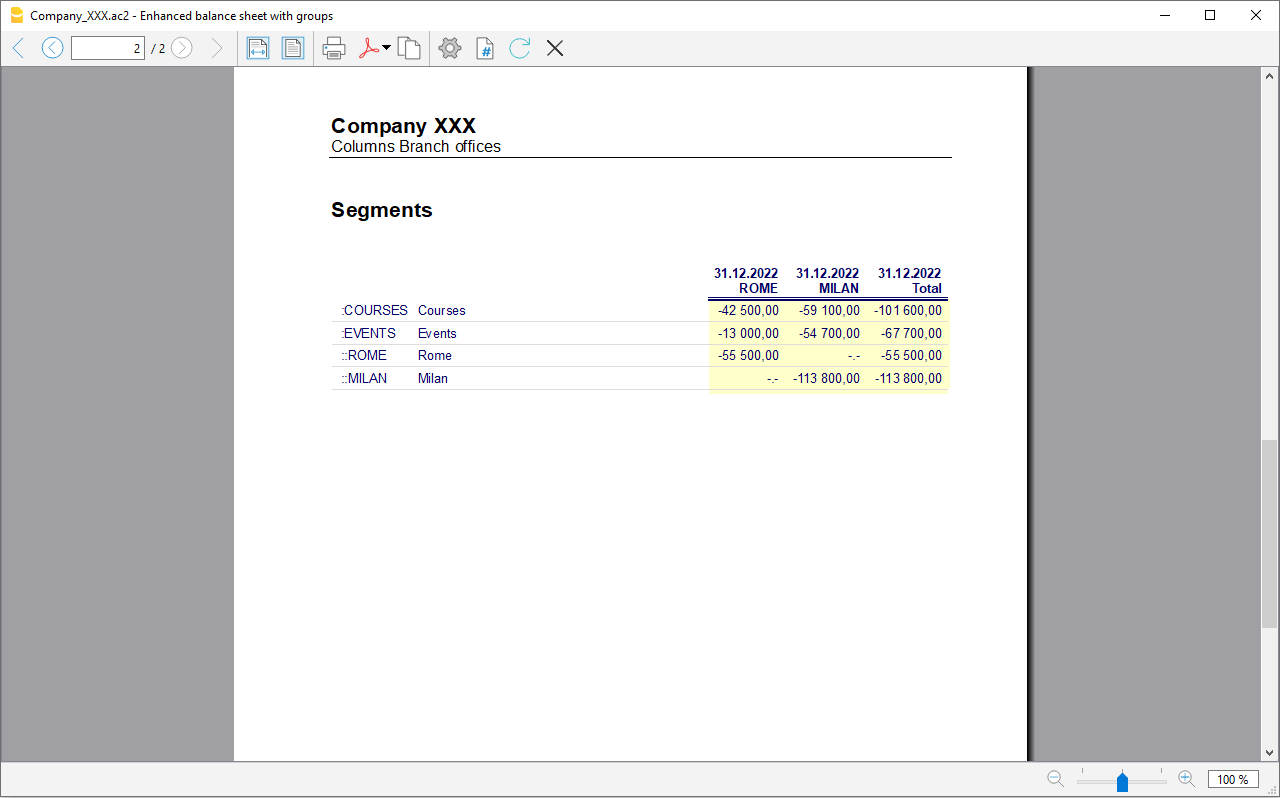Click the next page circle arrow

pos(181,48)
